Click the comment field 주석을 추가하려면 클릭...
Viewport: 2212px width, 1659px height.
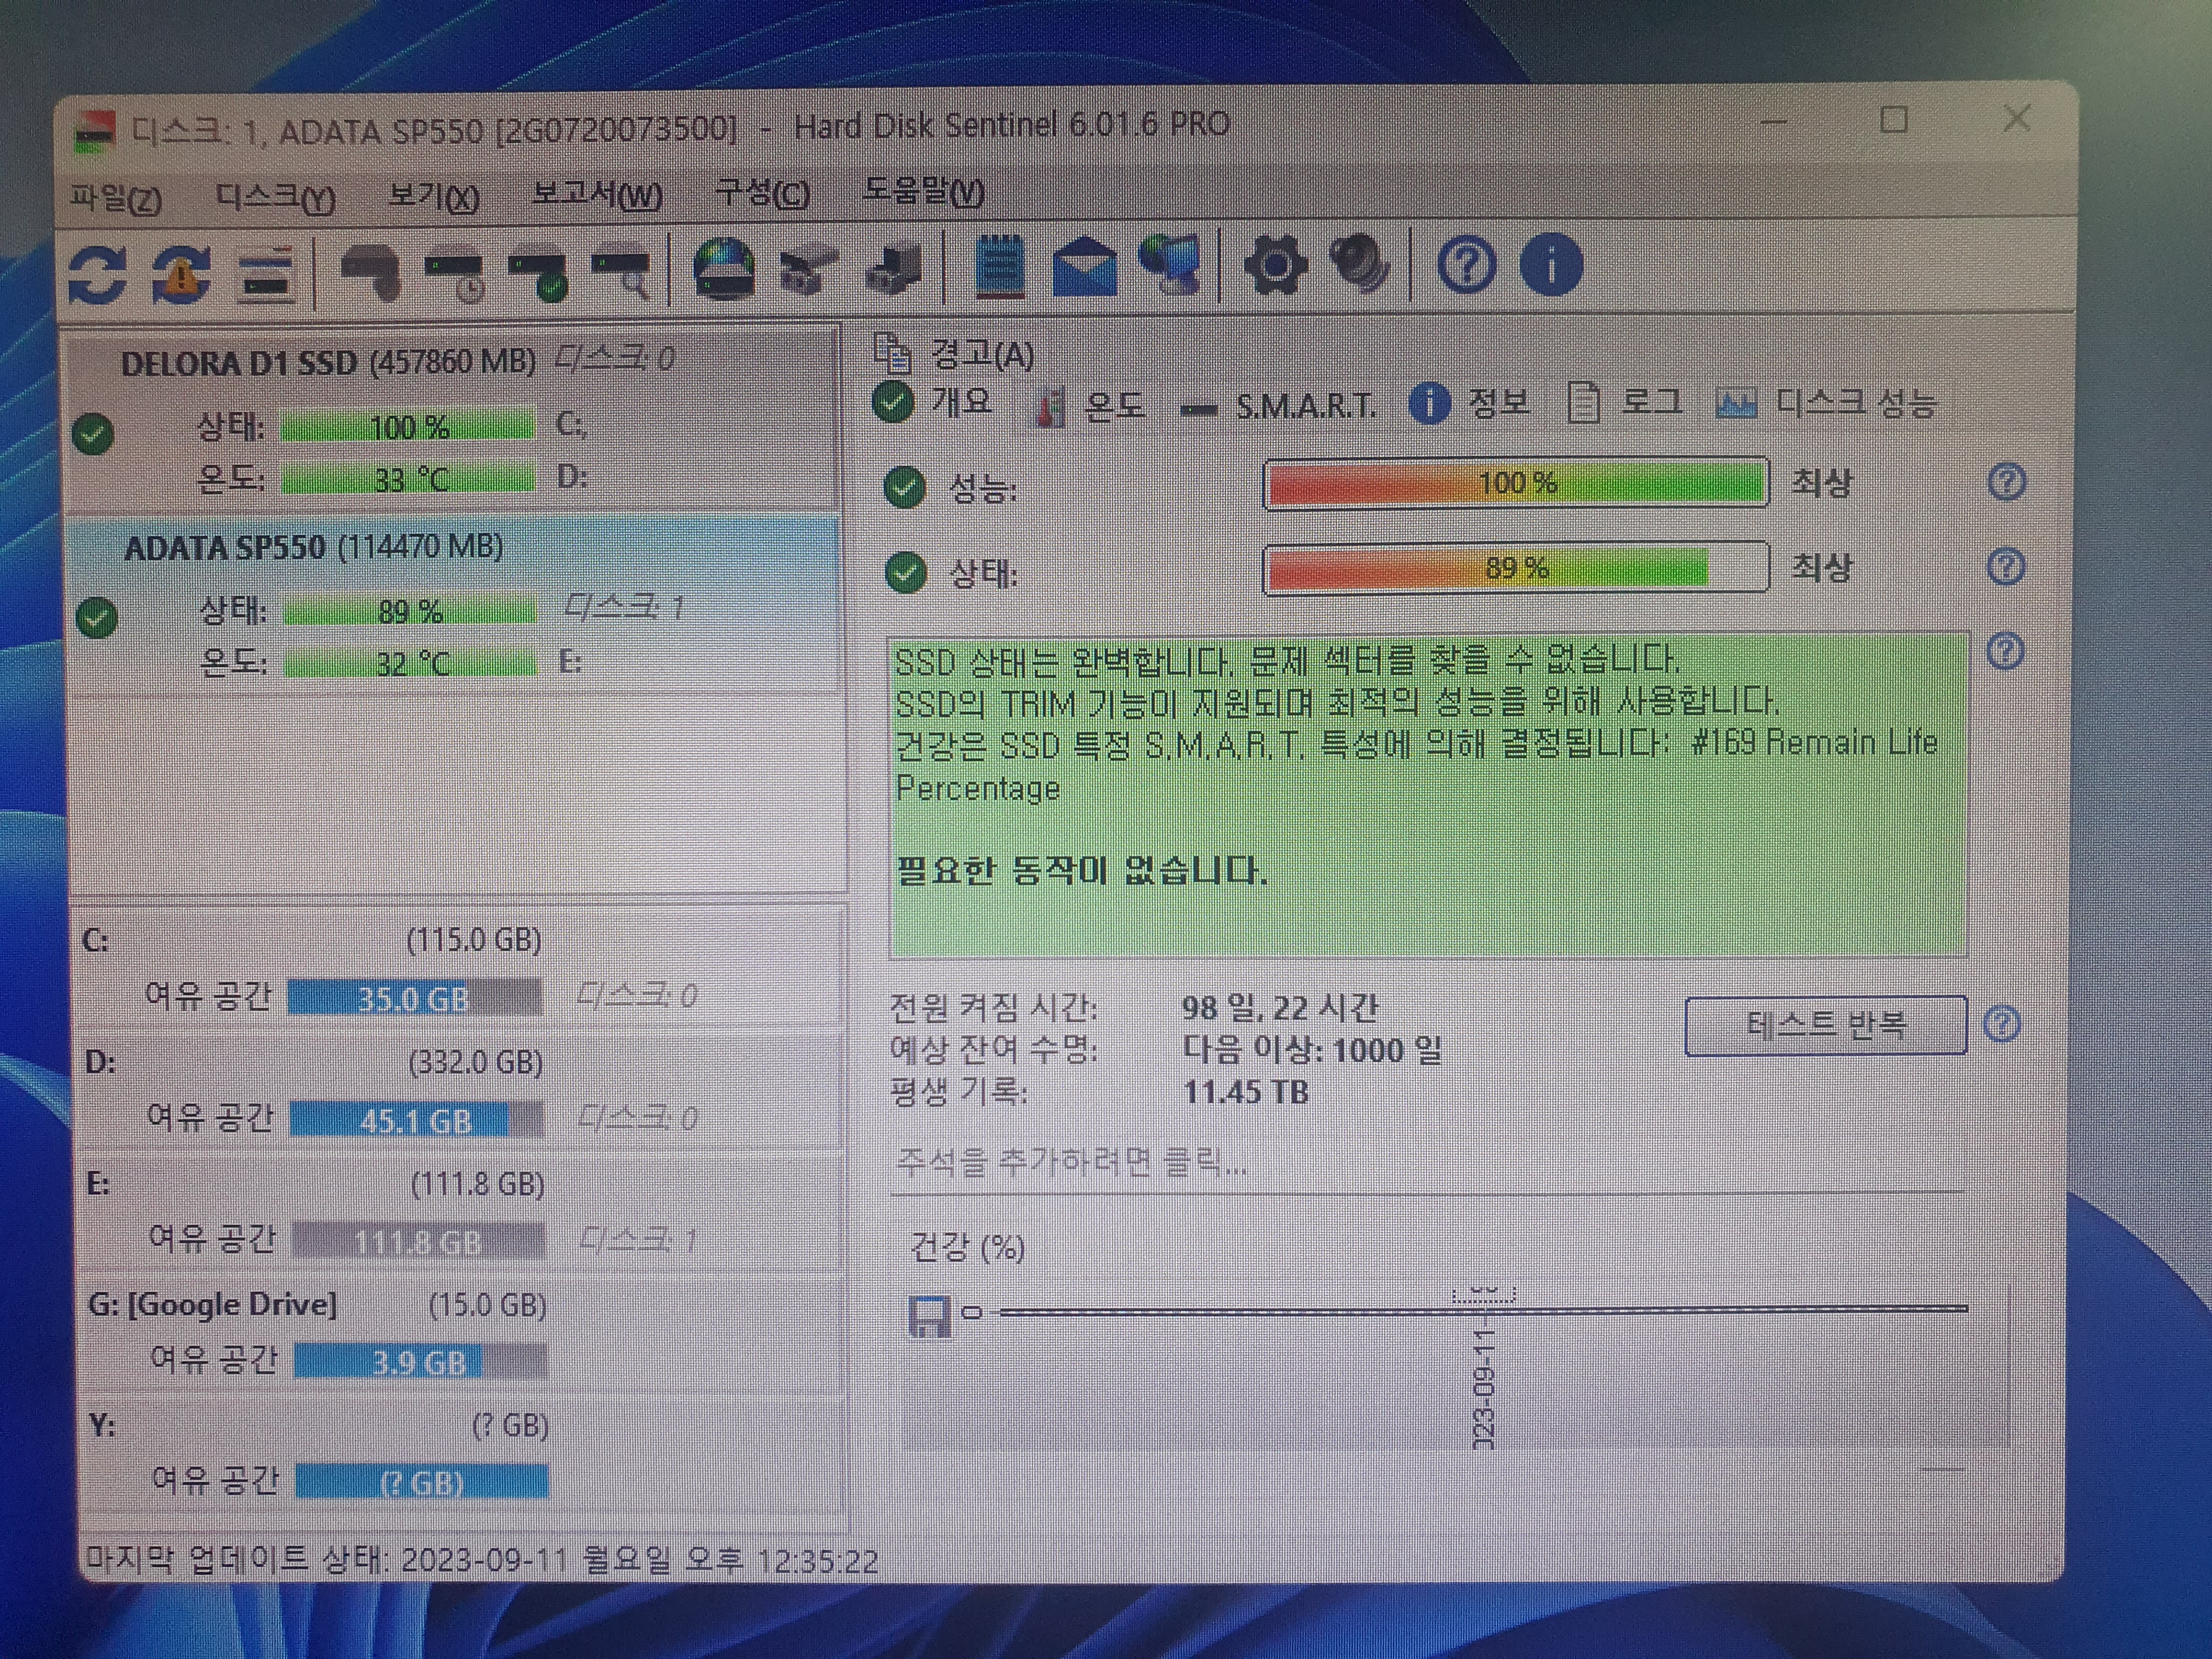point(1428,1163)
